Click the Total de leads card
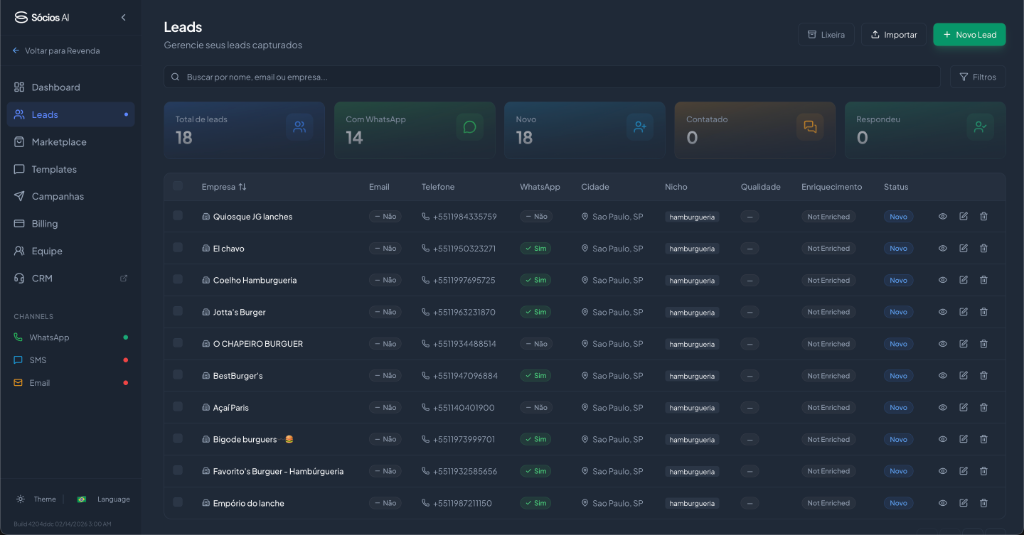Viewport: 1024px width, 535px height. 244,130
